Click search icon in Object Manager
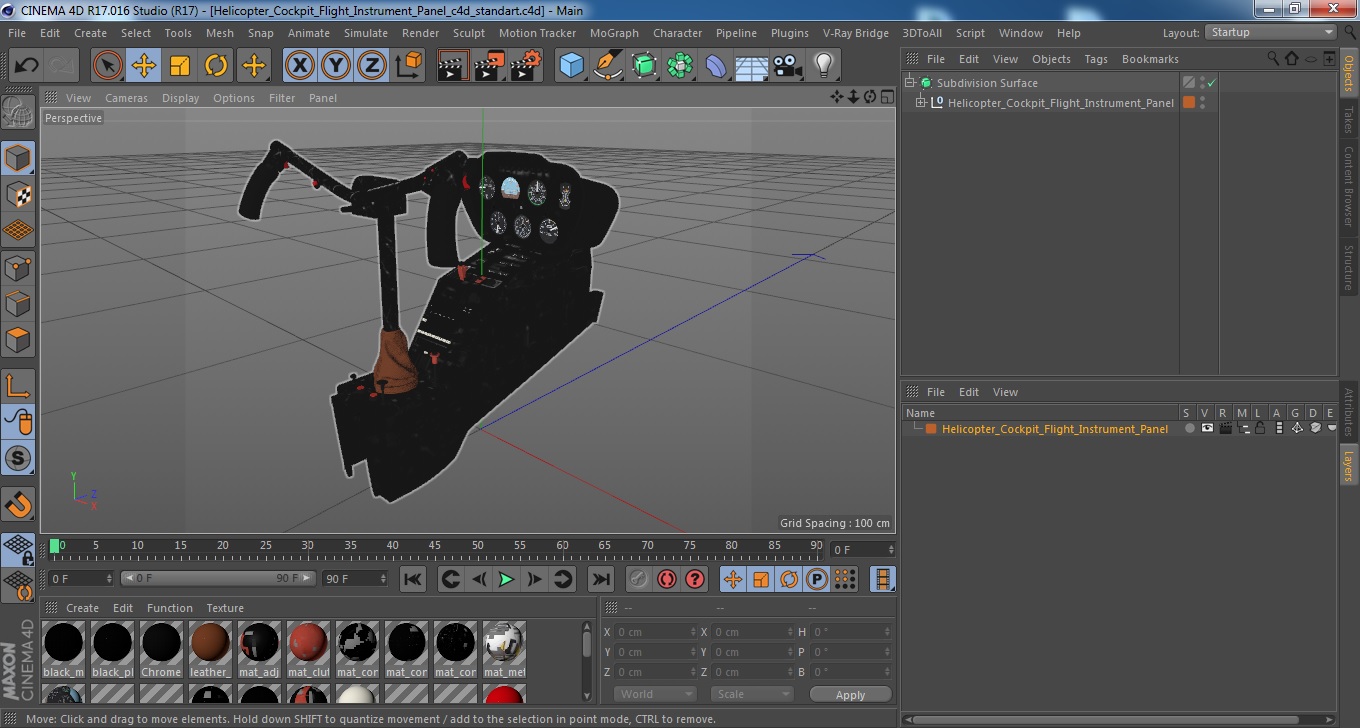 click(1274, 59)
